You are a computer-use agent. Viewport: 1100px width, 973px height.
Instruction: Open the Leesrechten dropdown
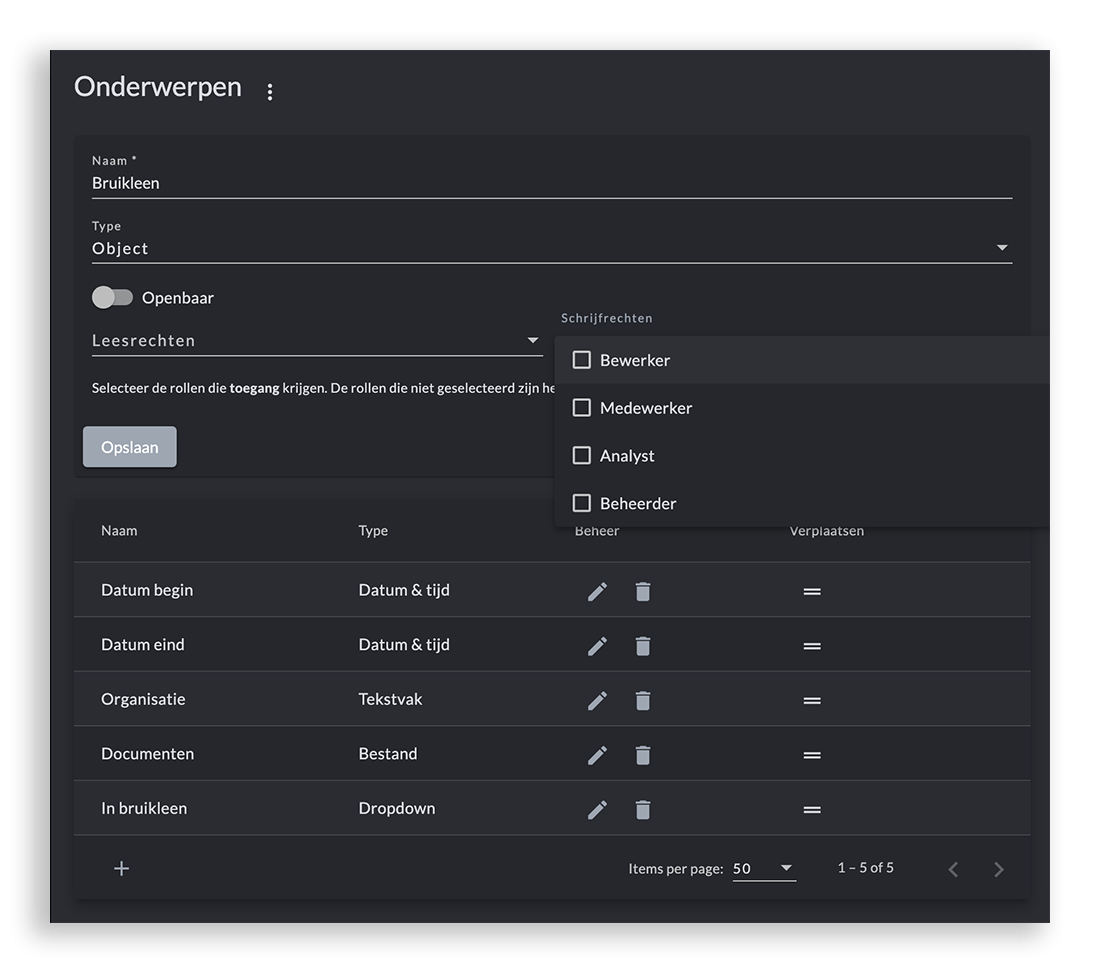[x=316, y=341]
